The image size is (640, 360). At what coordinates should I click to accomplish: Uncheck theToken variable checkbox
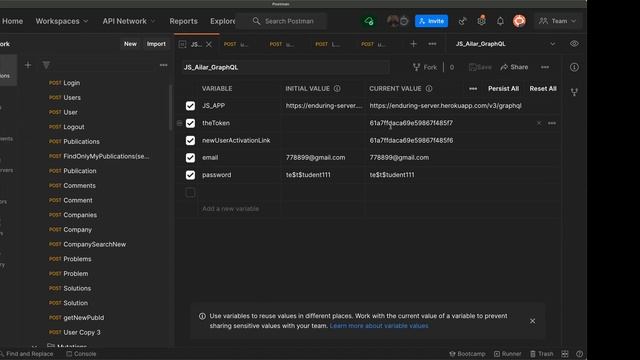(x=190, y=123)
